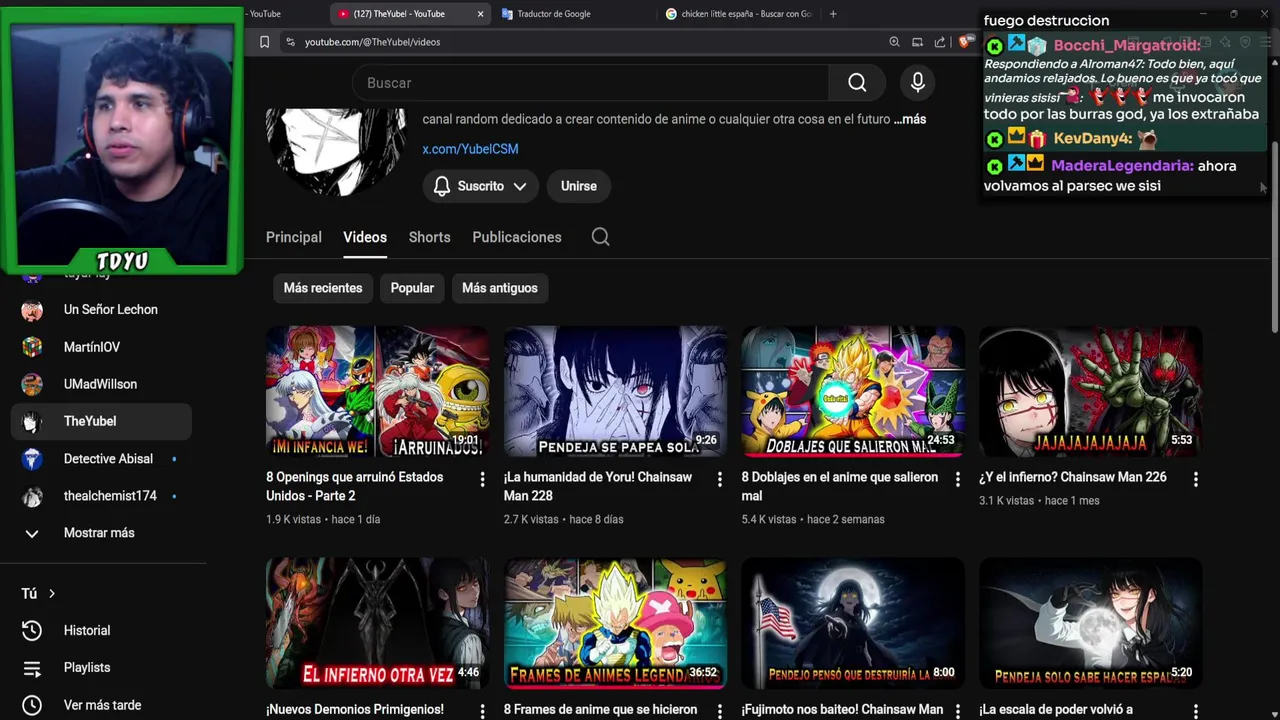Open ¿Y el infierno? Chainsaw Man 226 thumbnail

coord(1090,392)
